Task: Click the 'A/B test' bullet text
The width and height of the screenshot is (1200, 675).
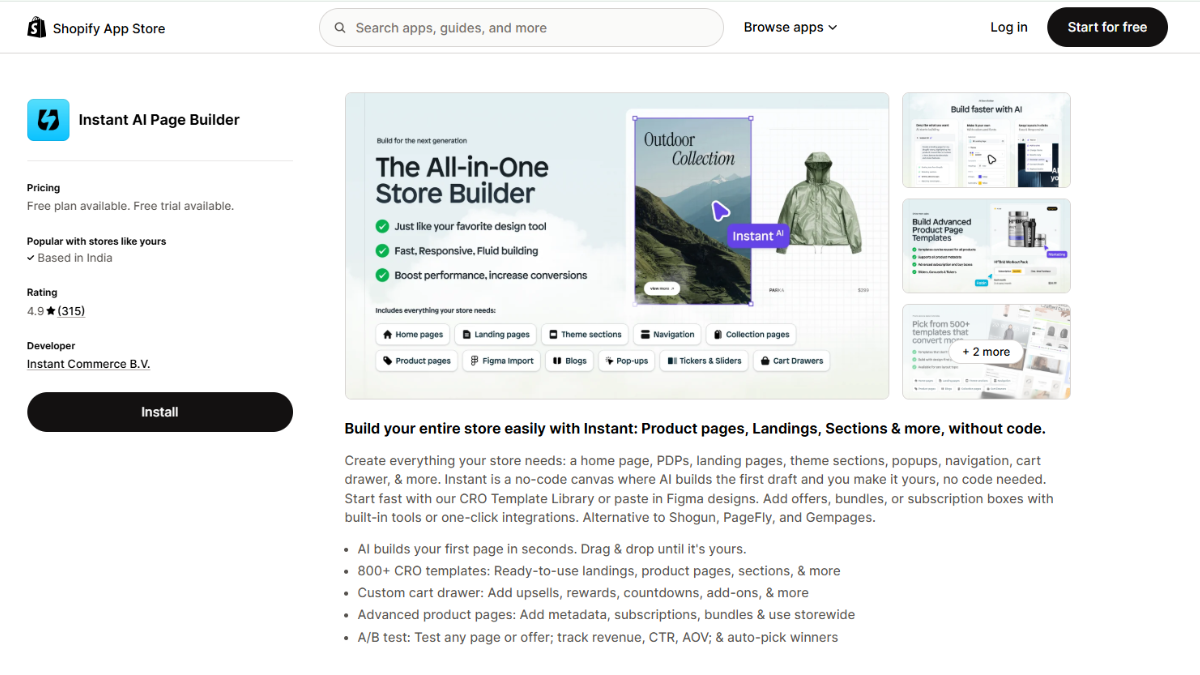Action: 598,637
